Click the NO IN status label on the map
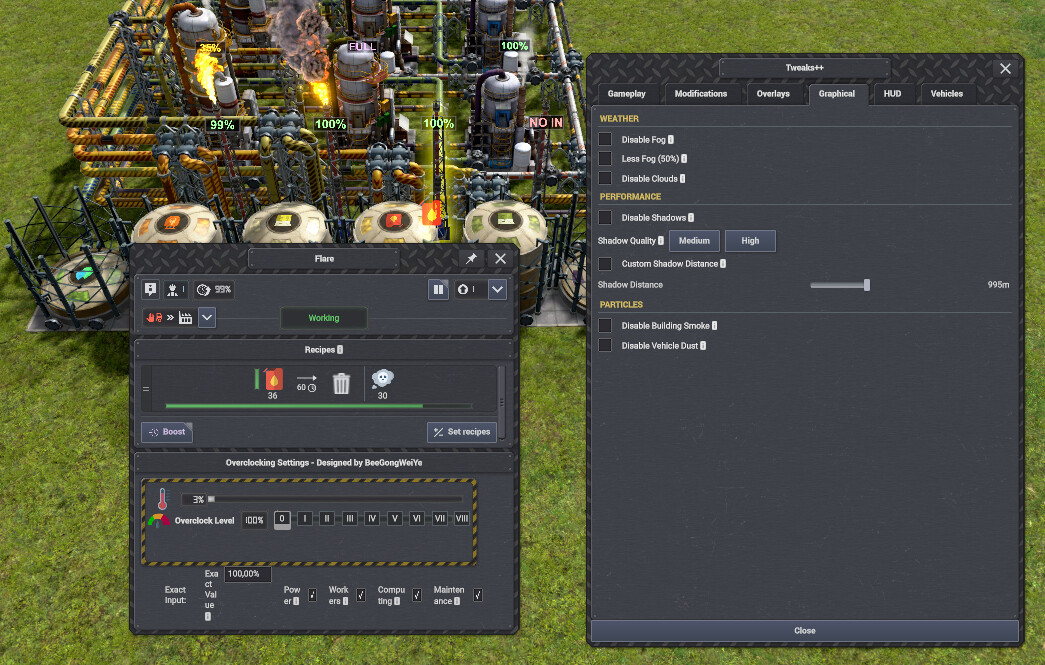 coord(546,123)
